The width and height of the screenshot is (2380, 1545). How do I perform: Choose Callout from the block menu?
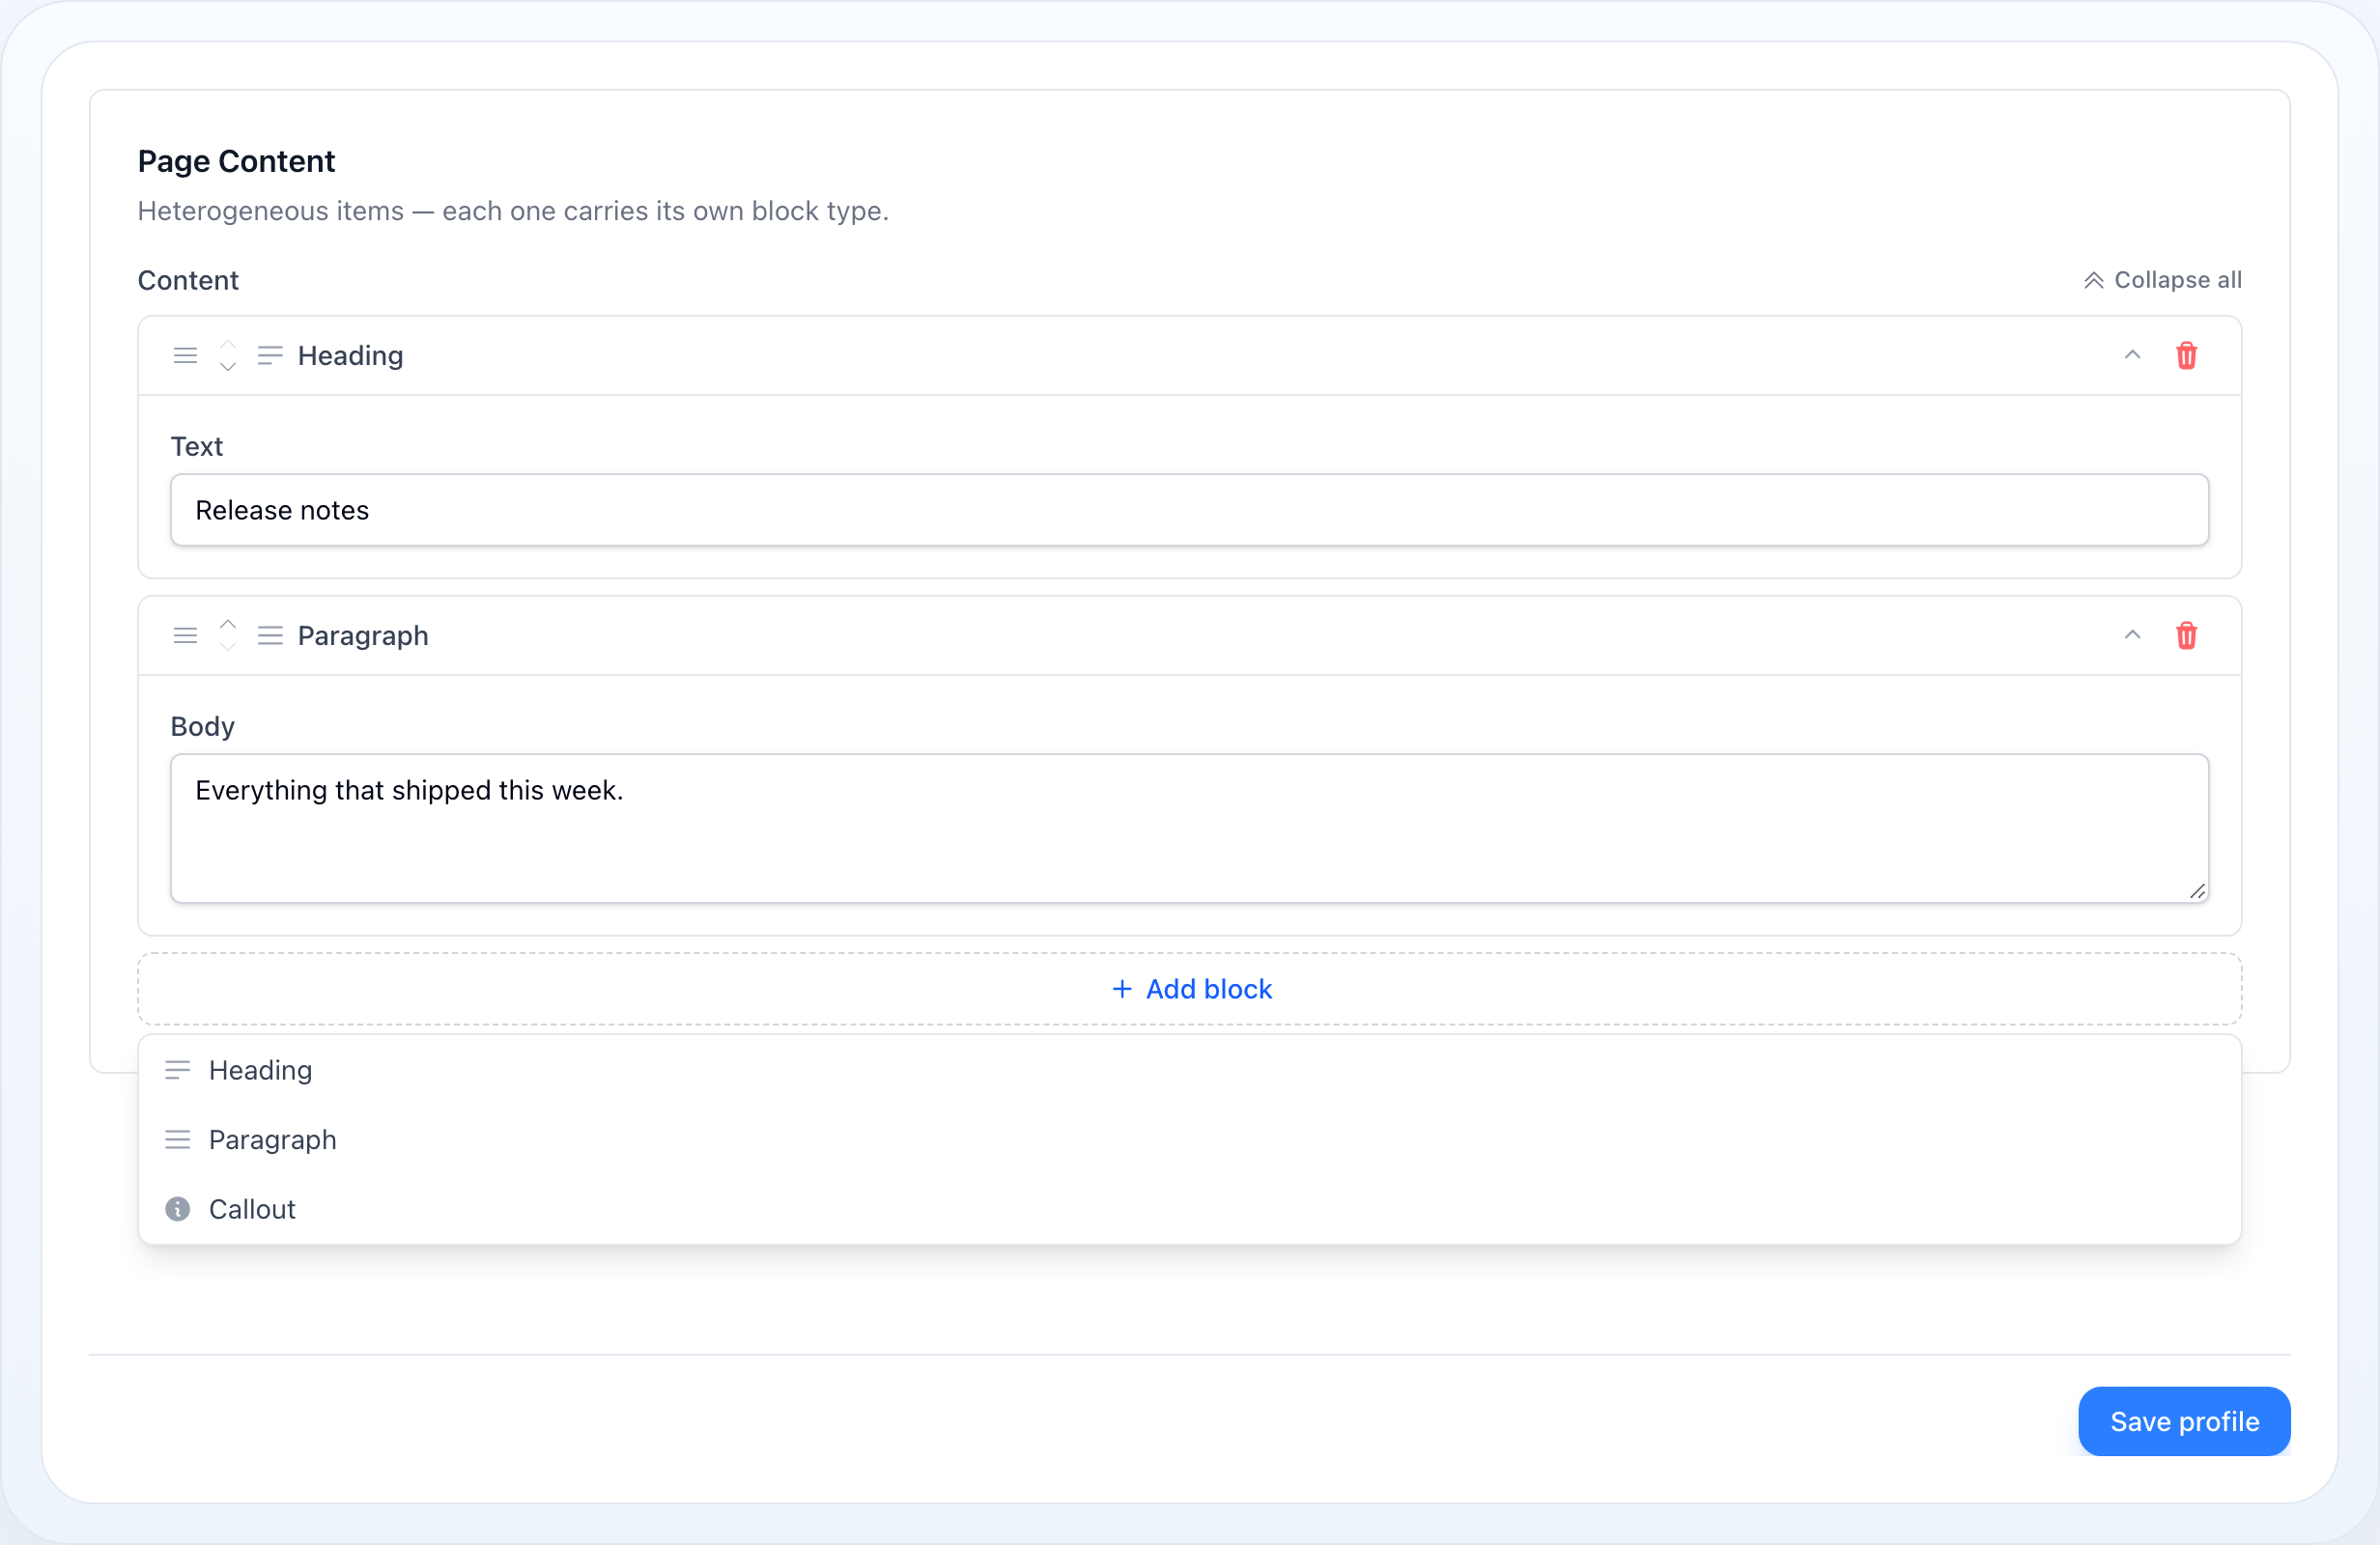pos(1190,1209)
